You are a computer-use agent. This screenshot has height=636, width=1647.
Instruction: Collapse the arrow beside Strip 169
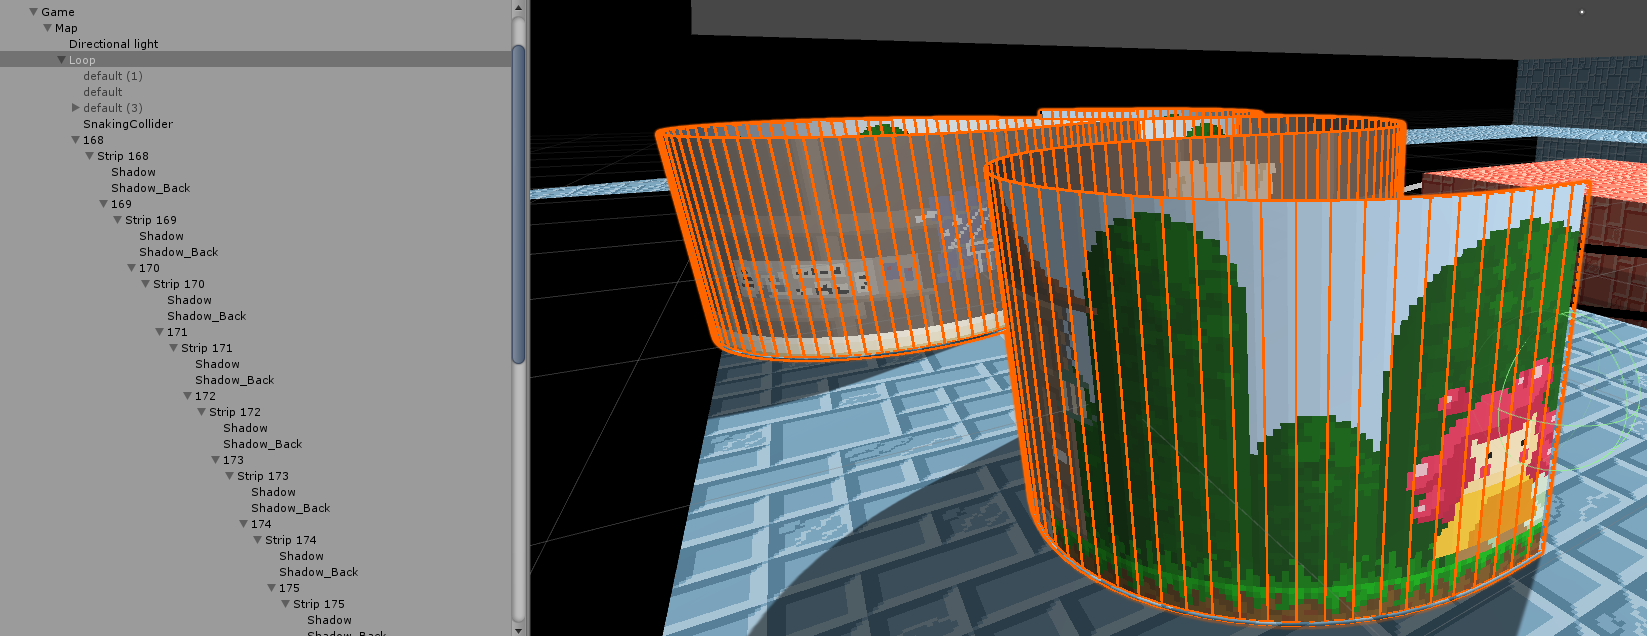tap(117, 220)
